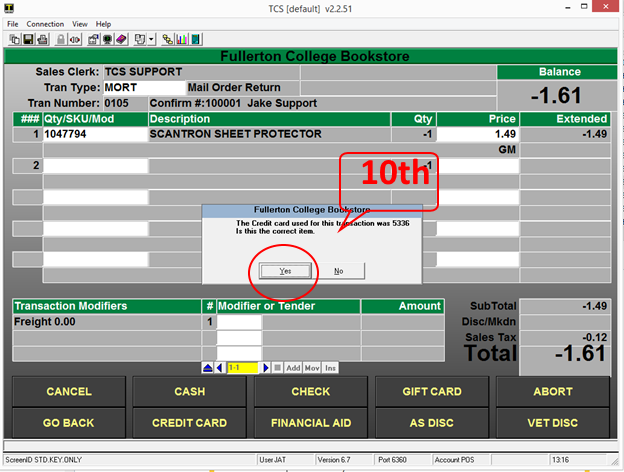This screenshot has width=624, height=472.
Task: Click the Confirm #:100001 Jake Support text
Action: pyautogui.click(x=233, y=103)
